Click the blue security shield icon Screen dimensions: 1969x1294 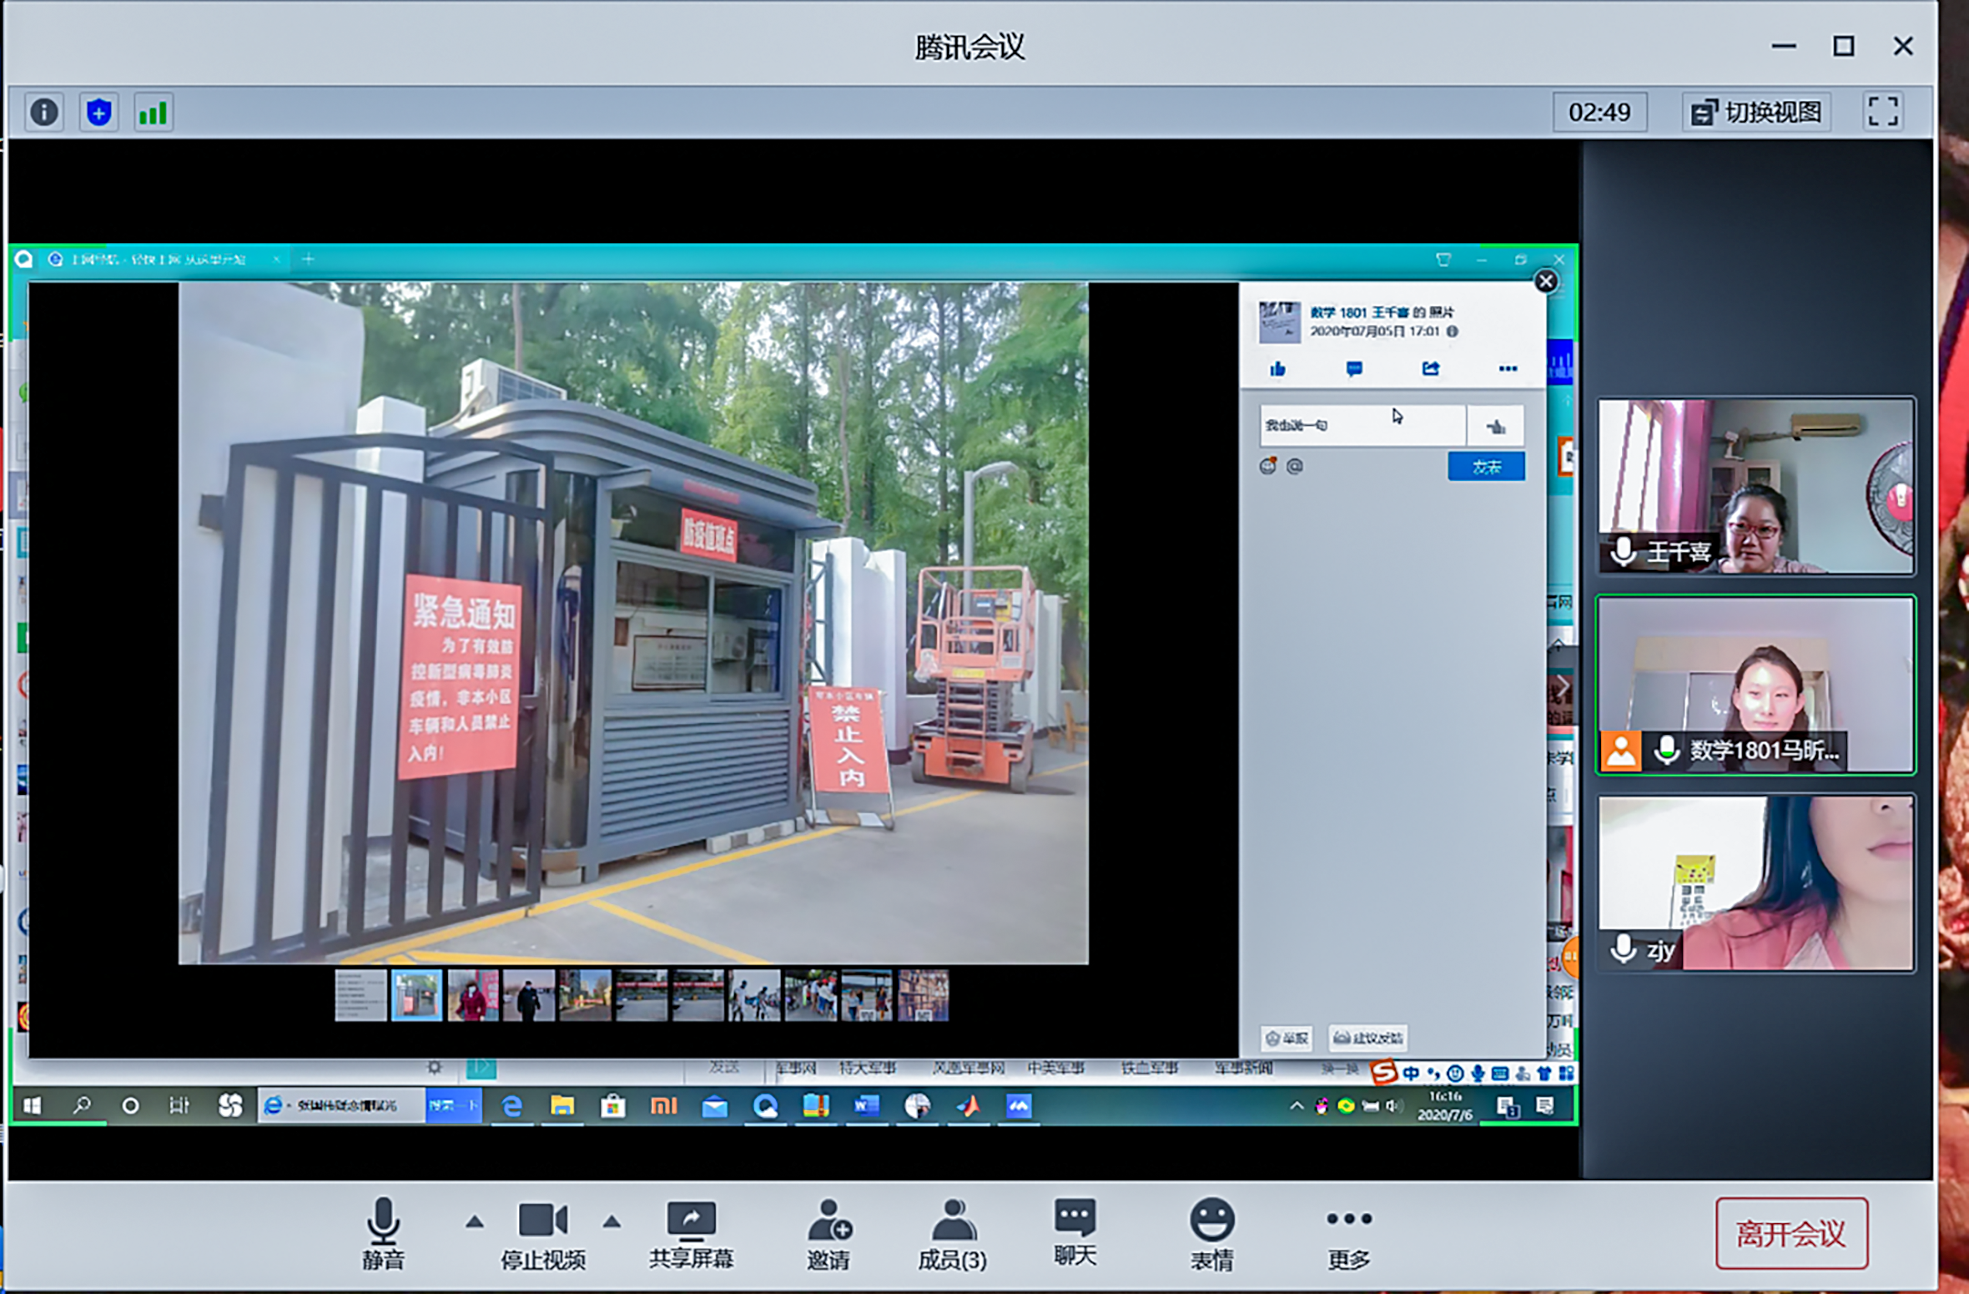coord(98,112)
